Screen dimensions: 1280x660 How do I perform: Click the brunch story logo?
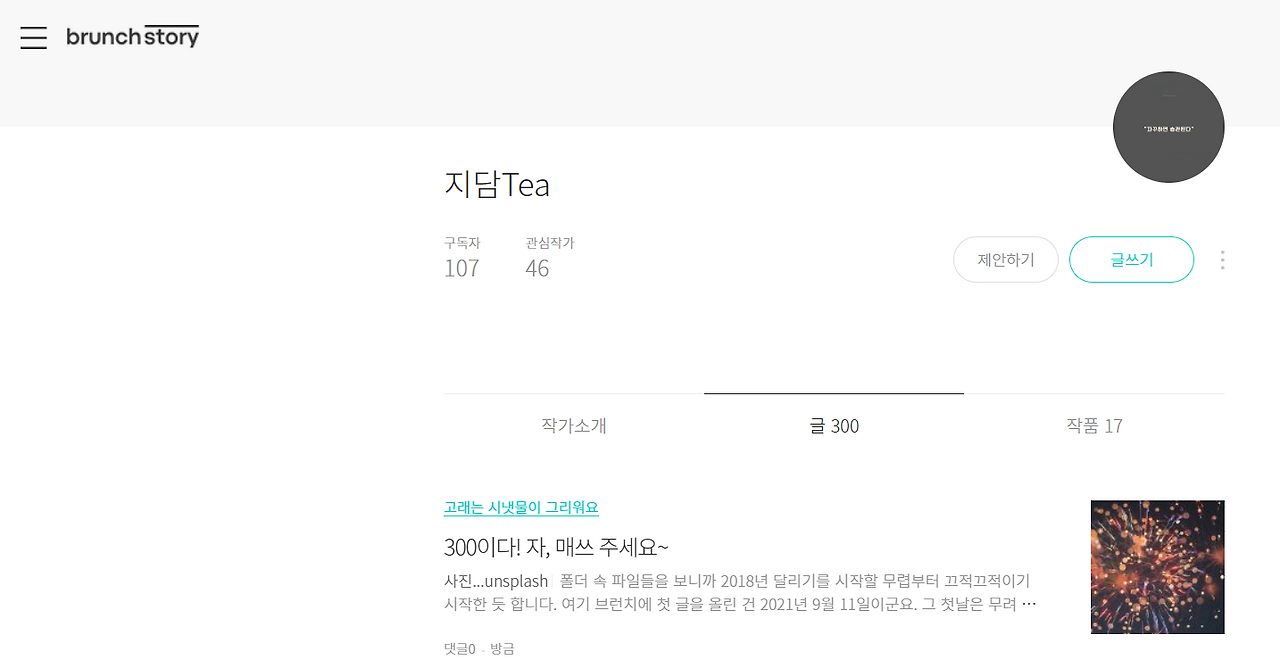point(133,36)
